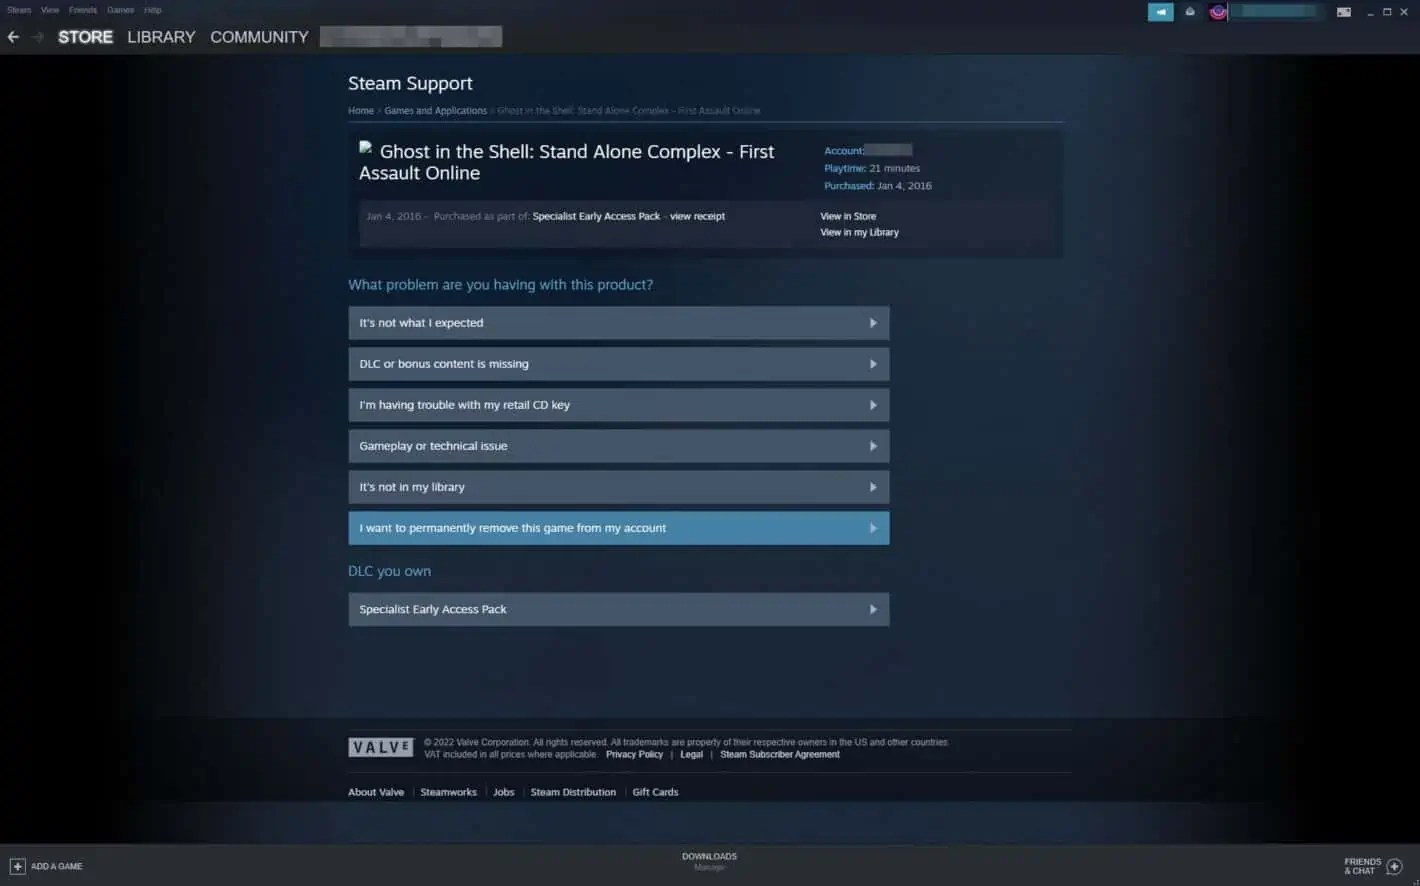Click the game icon beside the title
Viewport: 1420px width, 886px height.
coord(366,147)
